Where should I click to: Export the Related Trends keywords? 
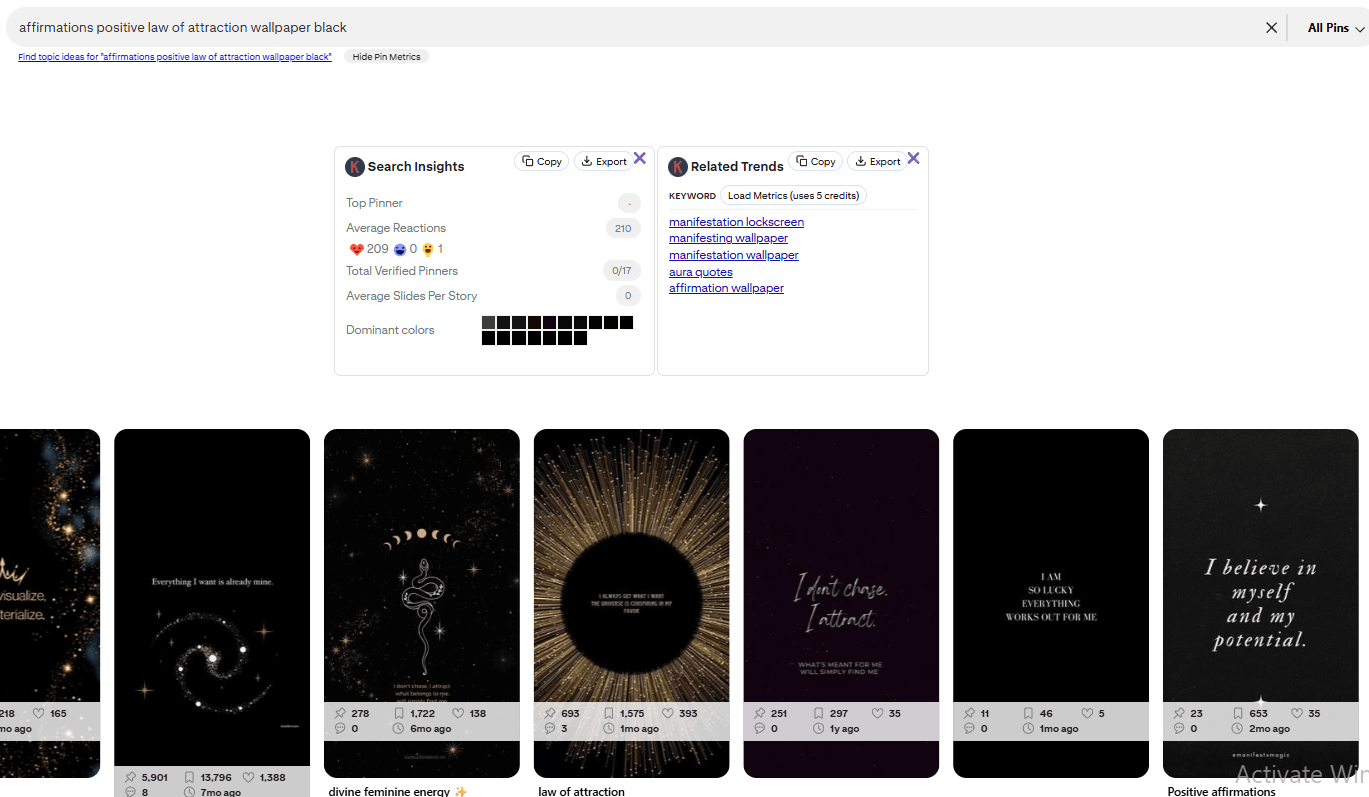(877, 162)
